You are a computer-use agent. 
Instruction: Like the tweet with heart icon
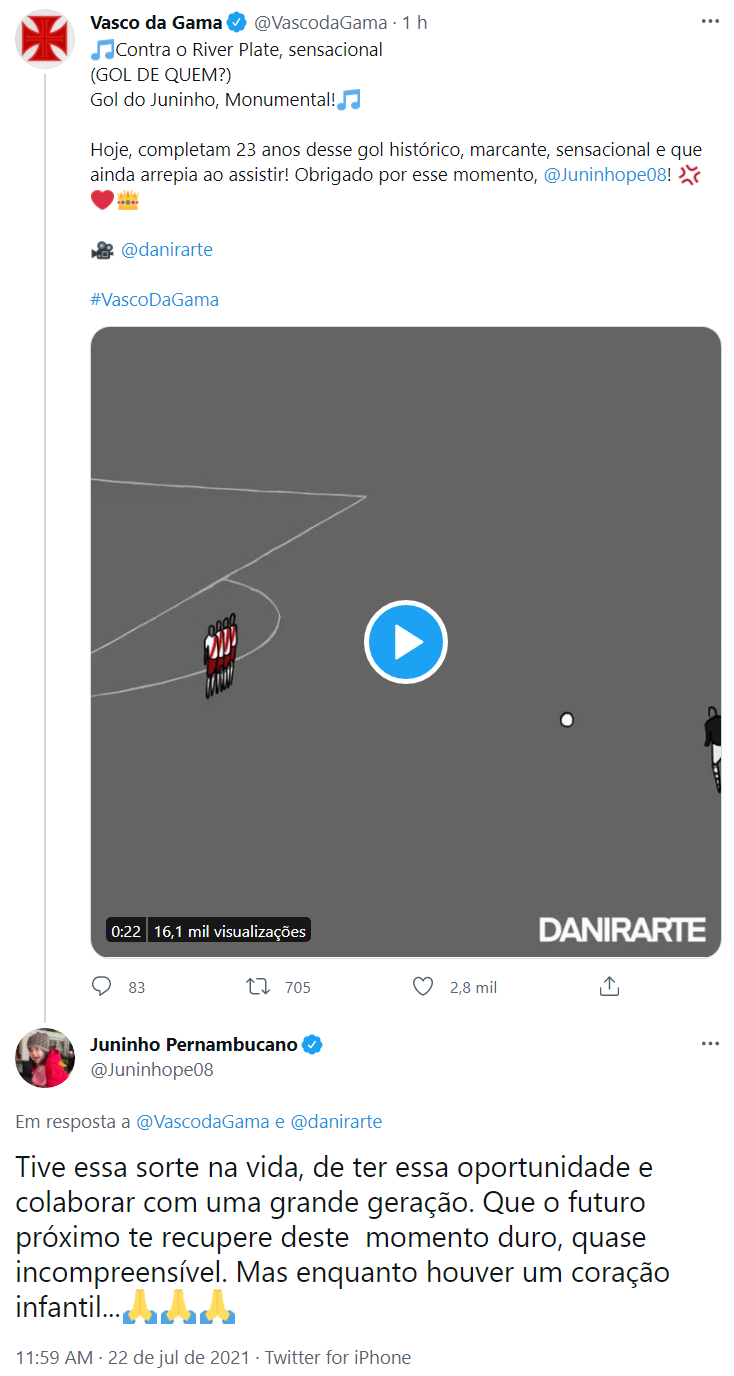[423, 987]
